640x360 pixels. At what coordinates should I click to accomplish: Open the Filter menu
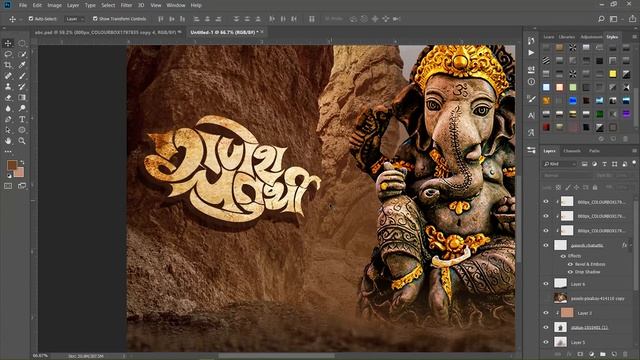click(126, 5)
